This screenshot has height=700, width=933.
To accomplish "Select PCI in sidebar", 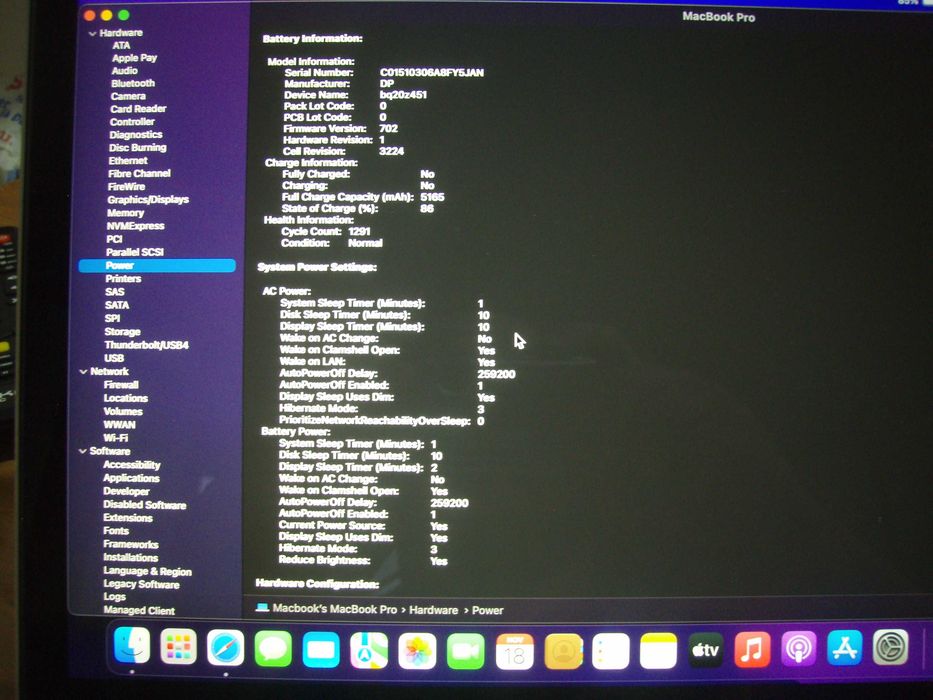I will (x=114, y=239).
